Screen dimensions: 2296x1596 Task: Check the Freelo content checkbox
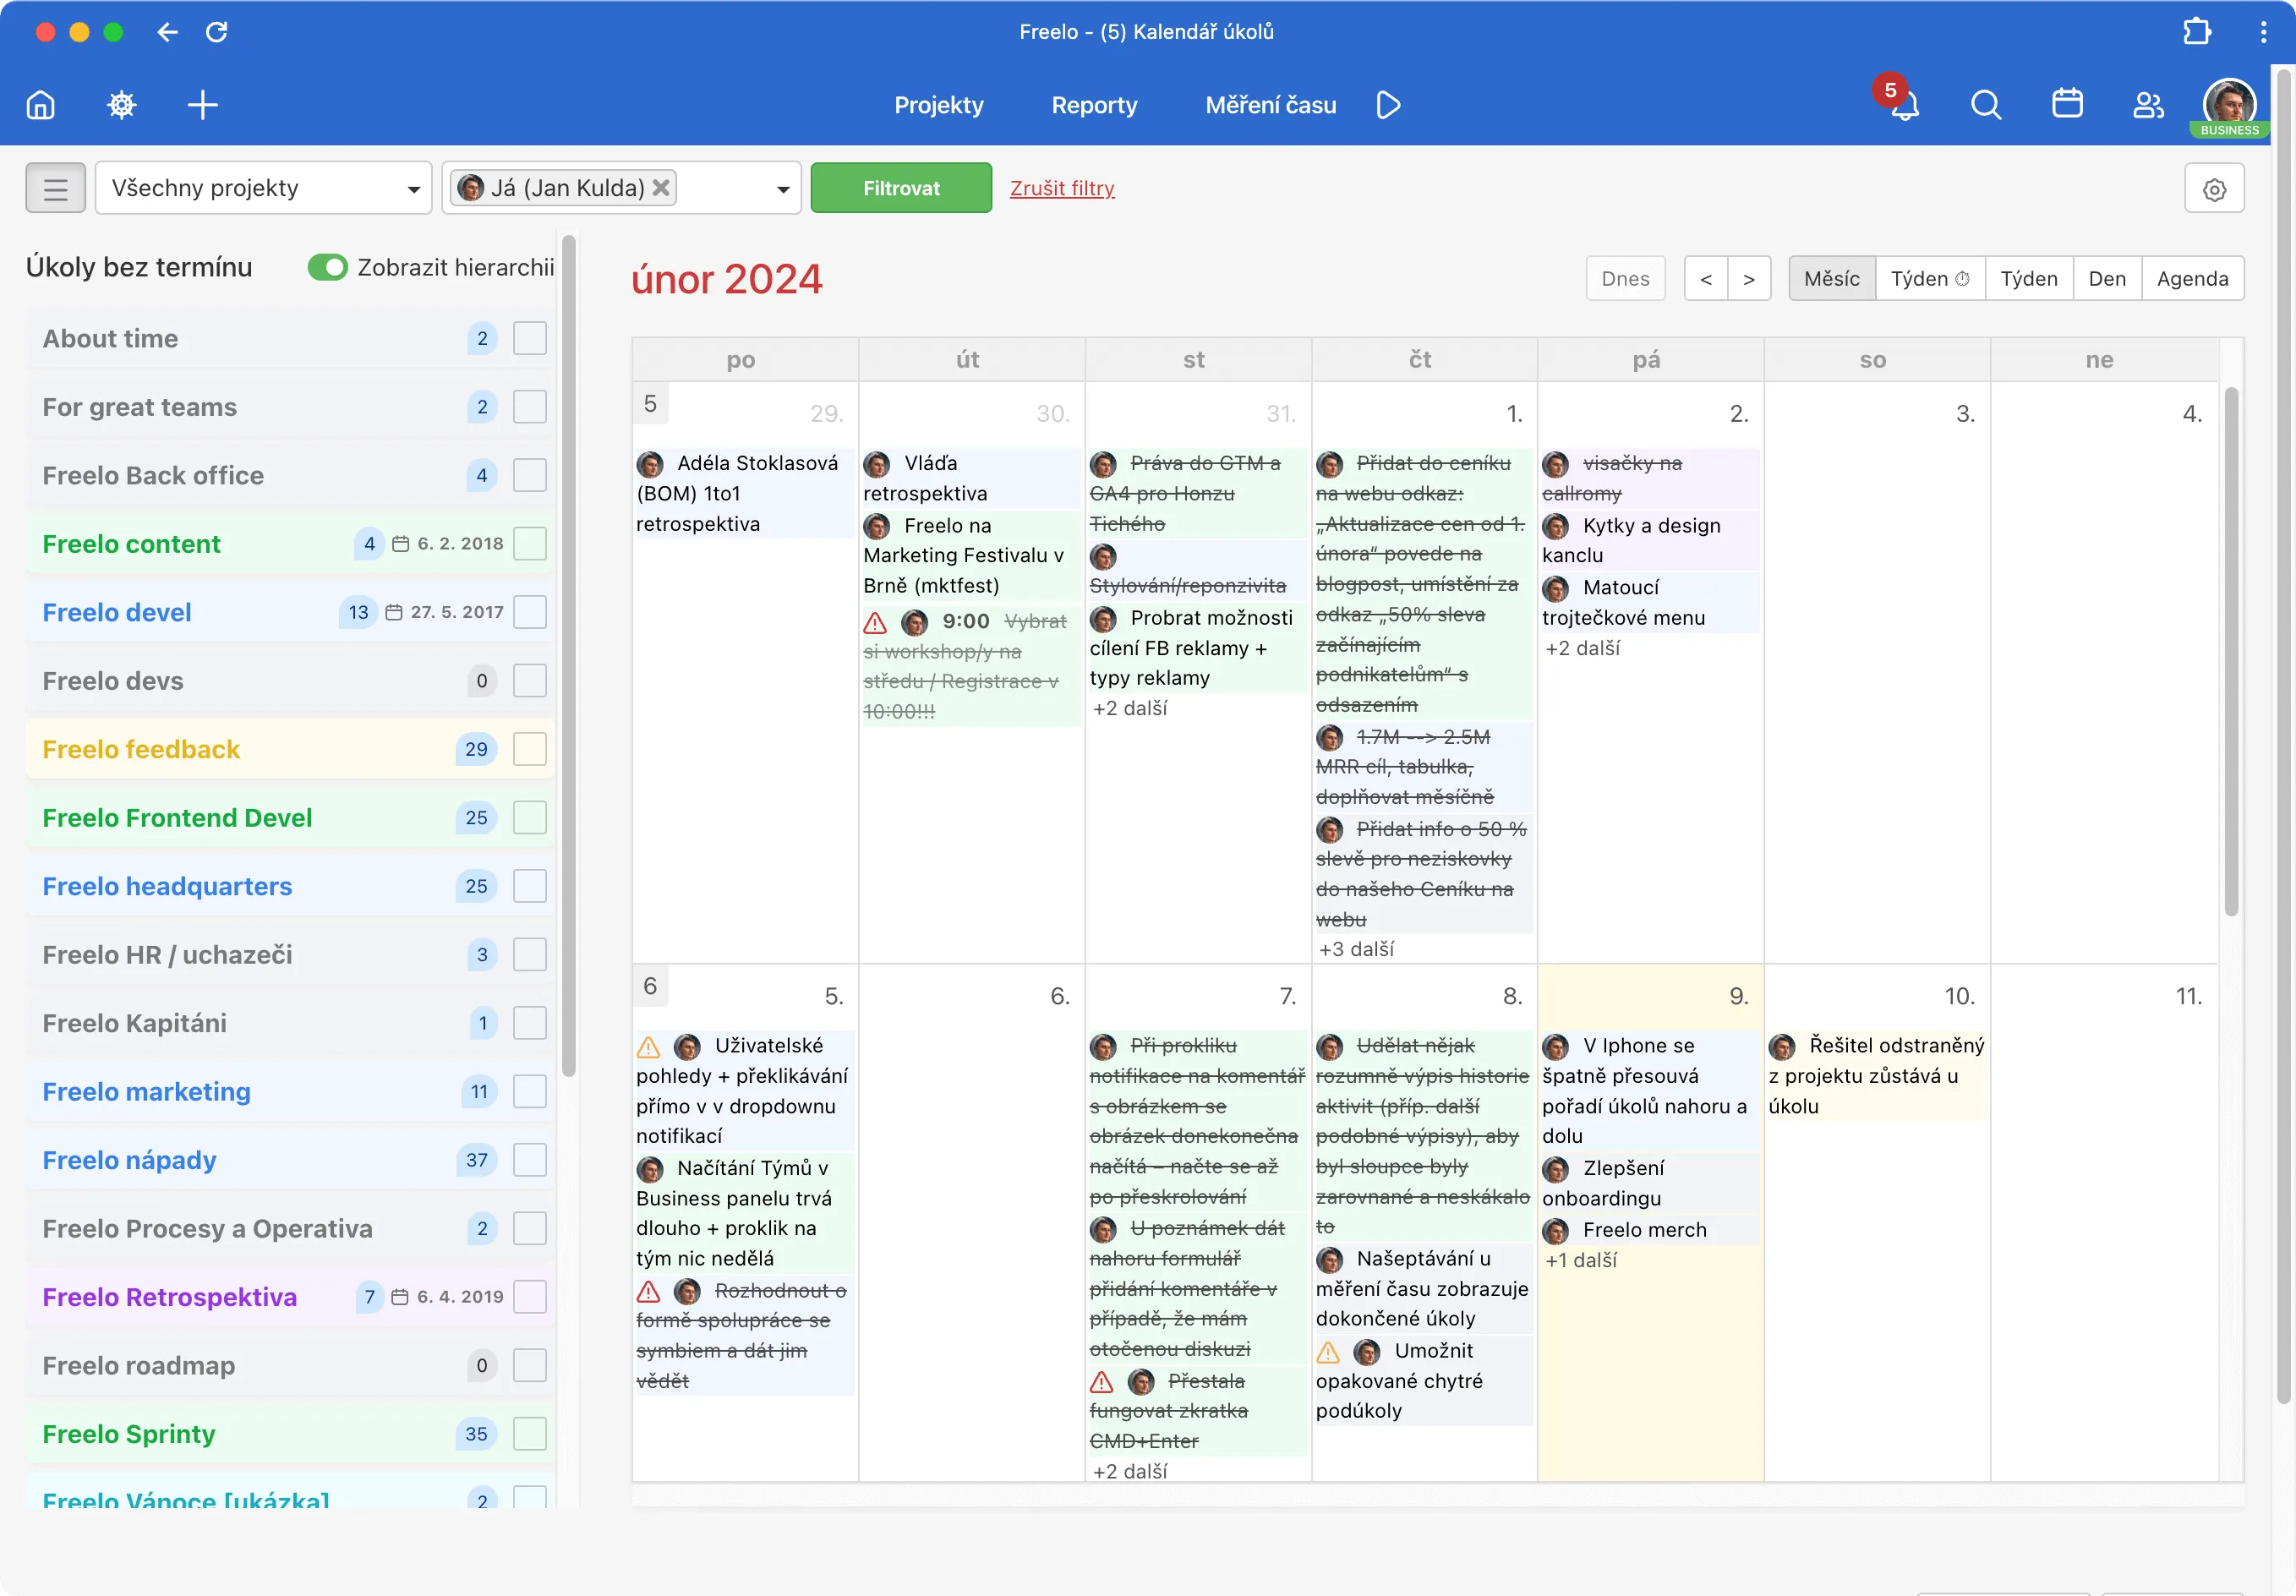530,544
